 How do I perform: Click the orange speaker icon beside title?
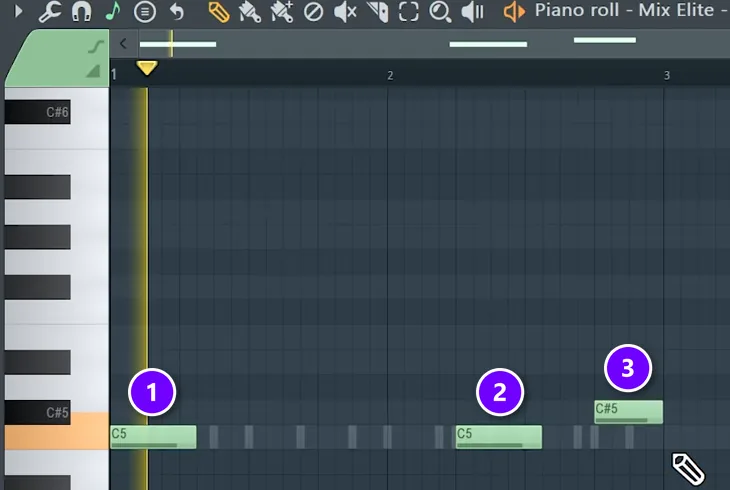514,12
